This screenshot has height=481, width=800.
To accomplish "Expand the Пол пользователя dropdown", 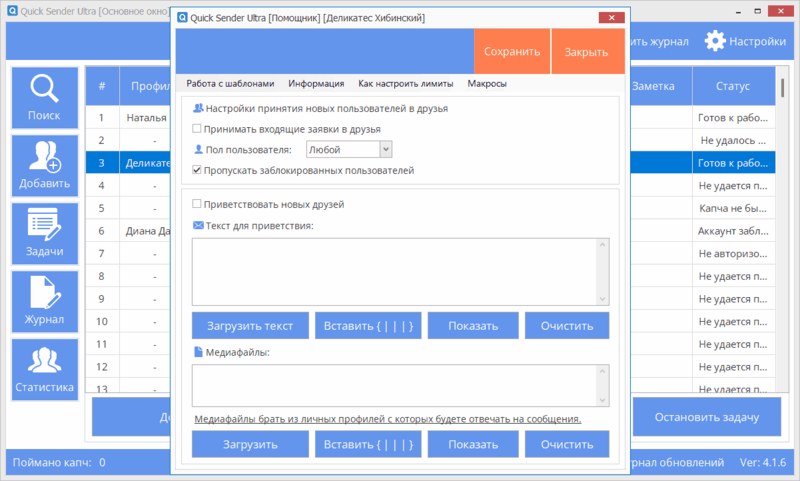I will tap(386, 149).
